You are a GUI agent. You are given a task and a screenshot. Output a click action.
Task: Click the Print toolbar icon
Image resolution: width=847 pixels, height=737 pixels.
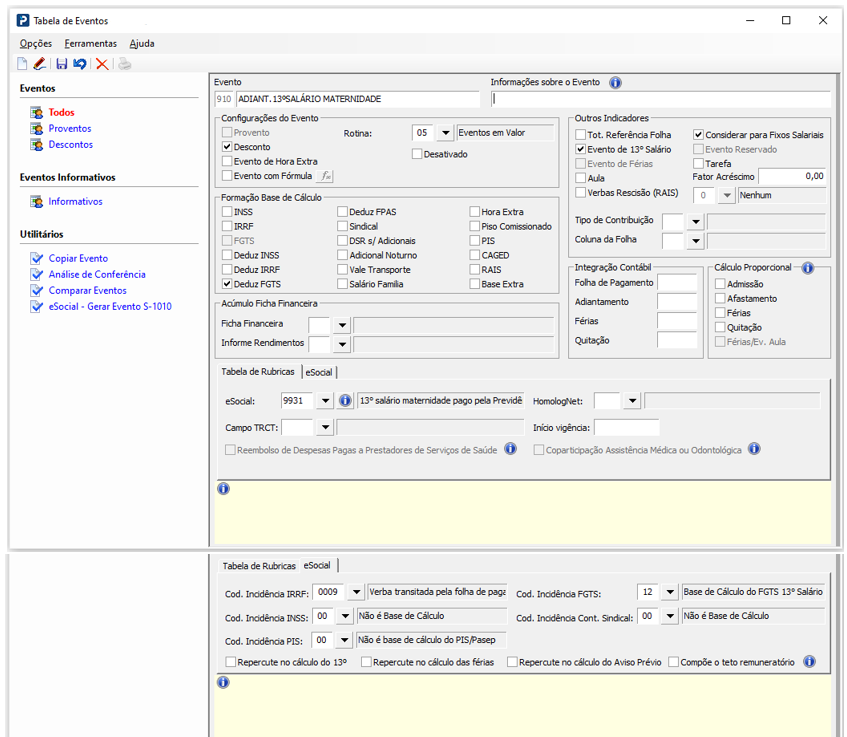125,64
